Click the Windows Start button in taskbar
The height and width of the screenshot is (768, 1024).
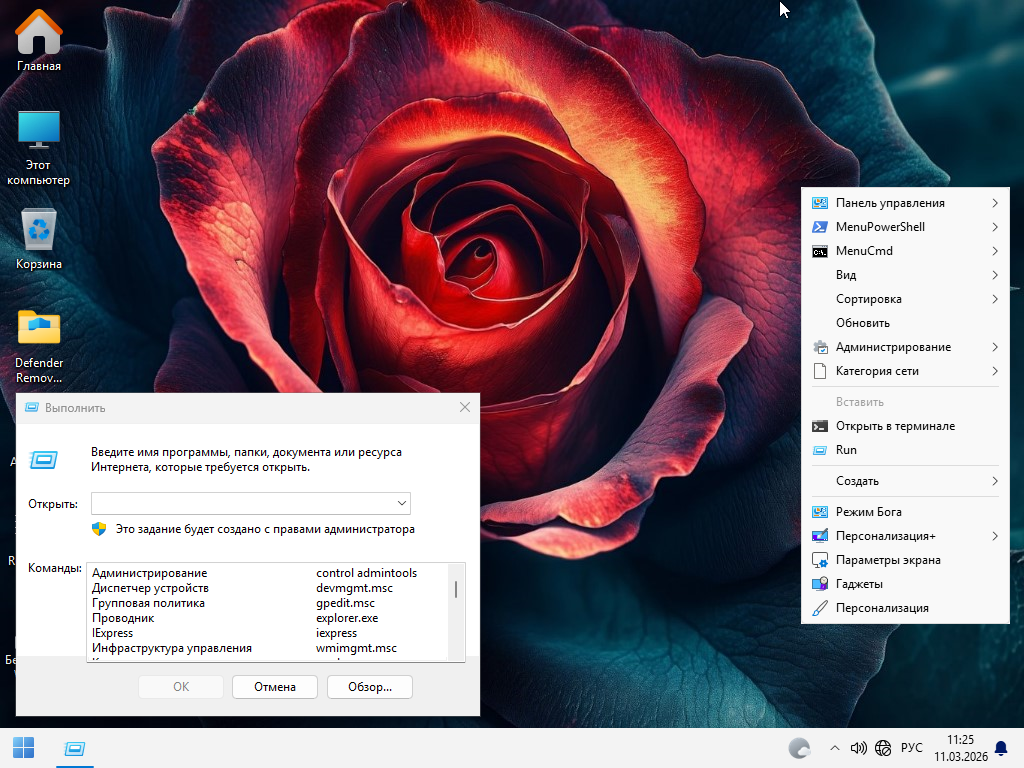(23, 748)
